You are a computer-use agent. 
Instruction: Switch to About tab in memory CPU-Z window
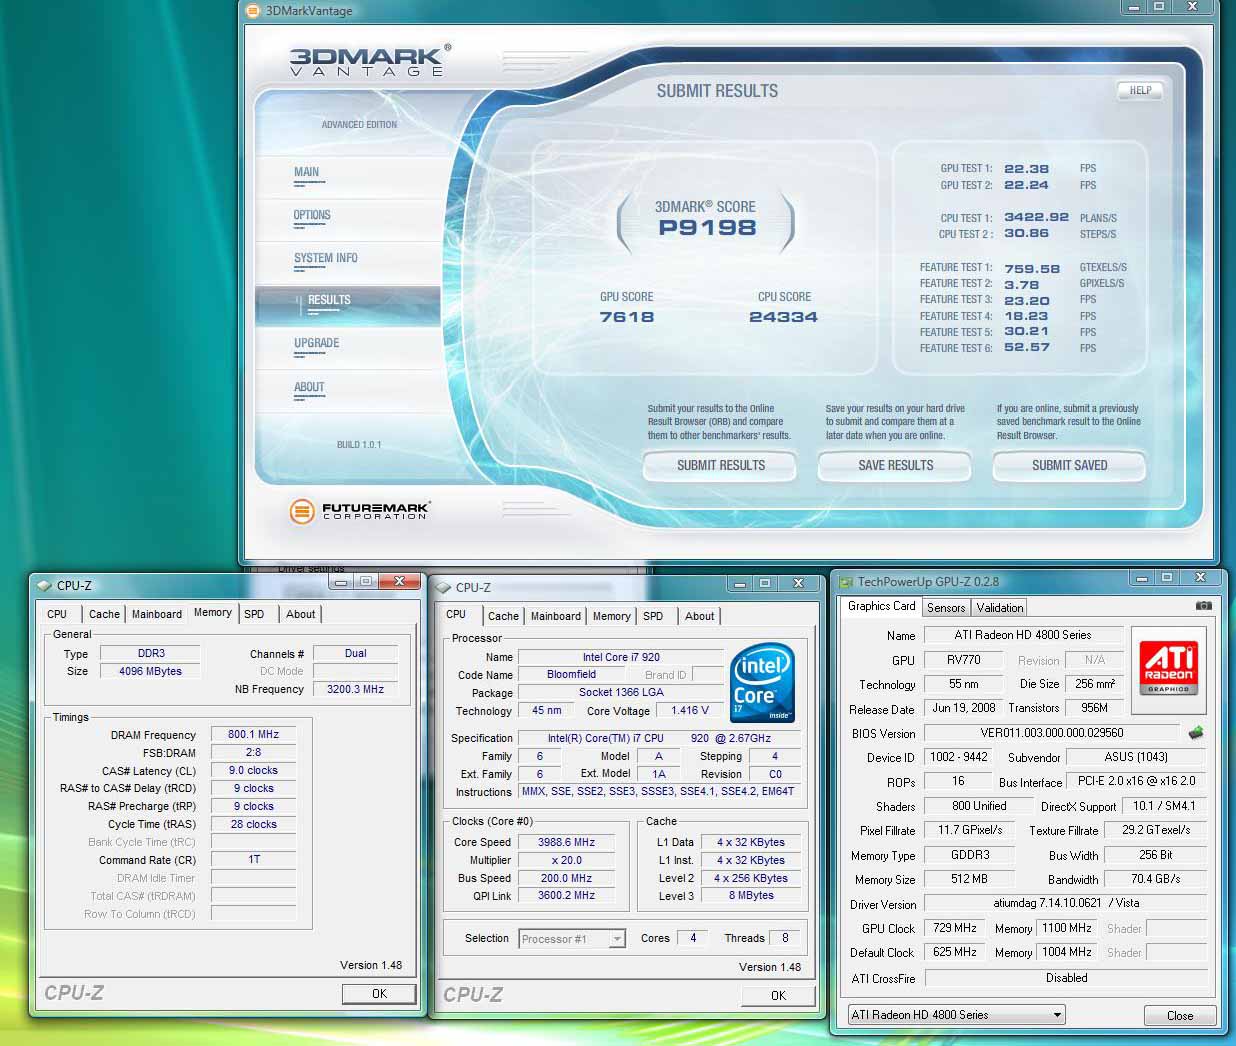301,615
